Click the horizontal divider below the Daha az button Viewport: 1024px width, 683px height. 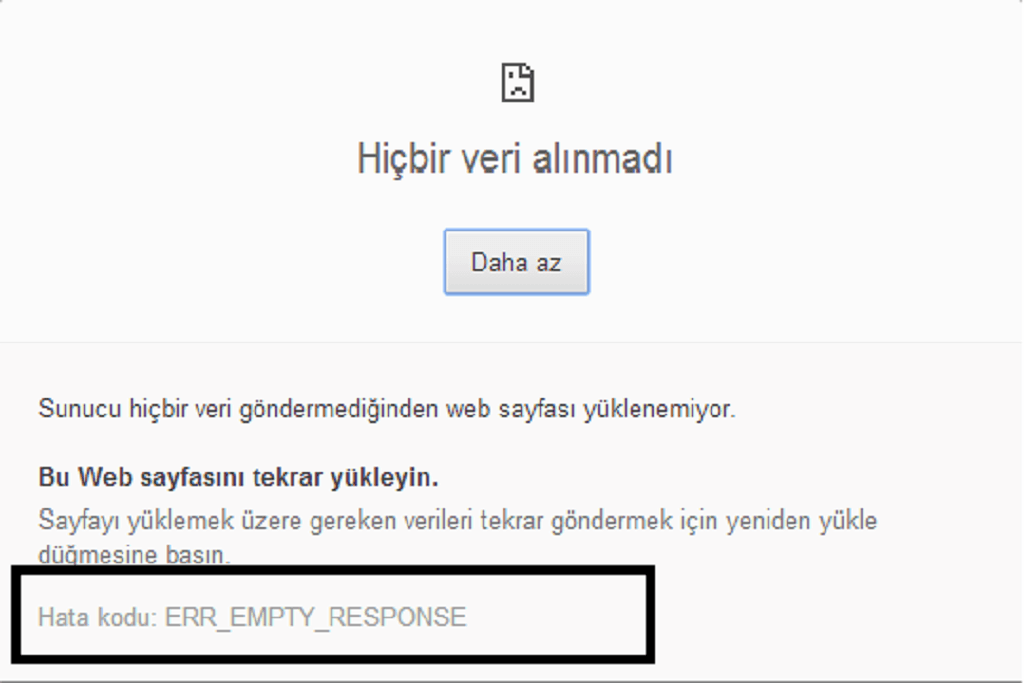[512, 342]
